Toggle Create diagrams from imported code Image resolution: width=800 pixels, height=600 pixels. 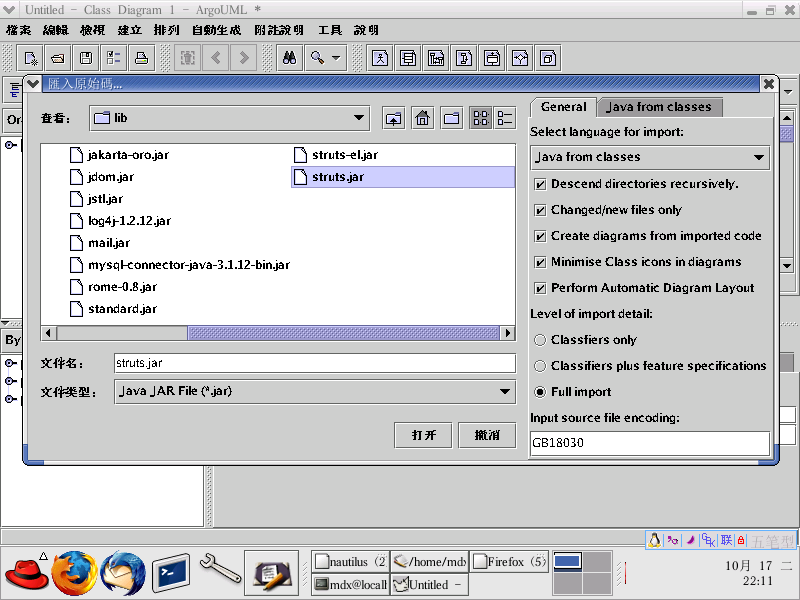[x=540, y=236]
